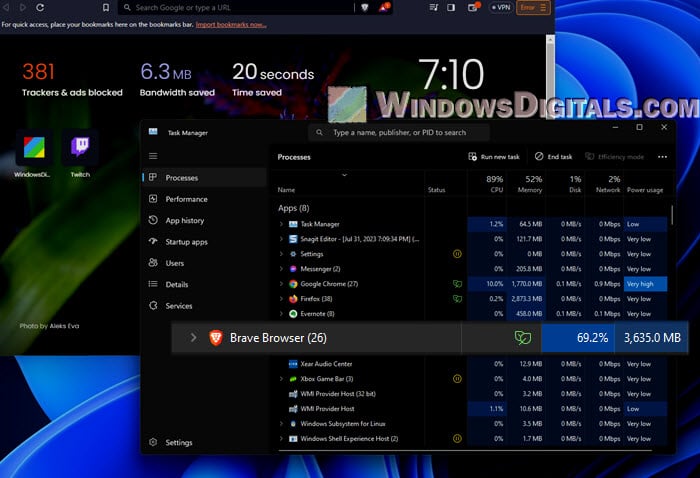Click Brave's back navigation arrow

click(6, 8)
